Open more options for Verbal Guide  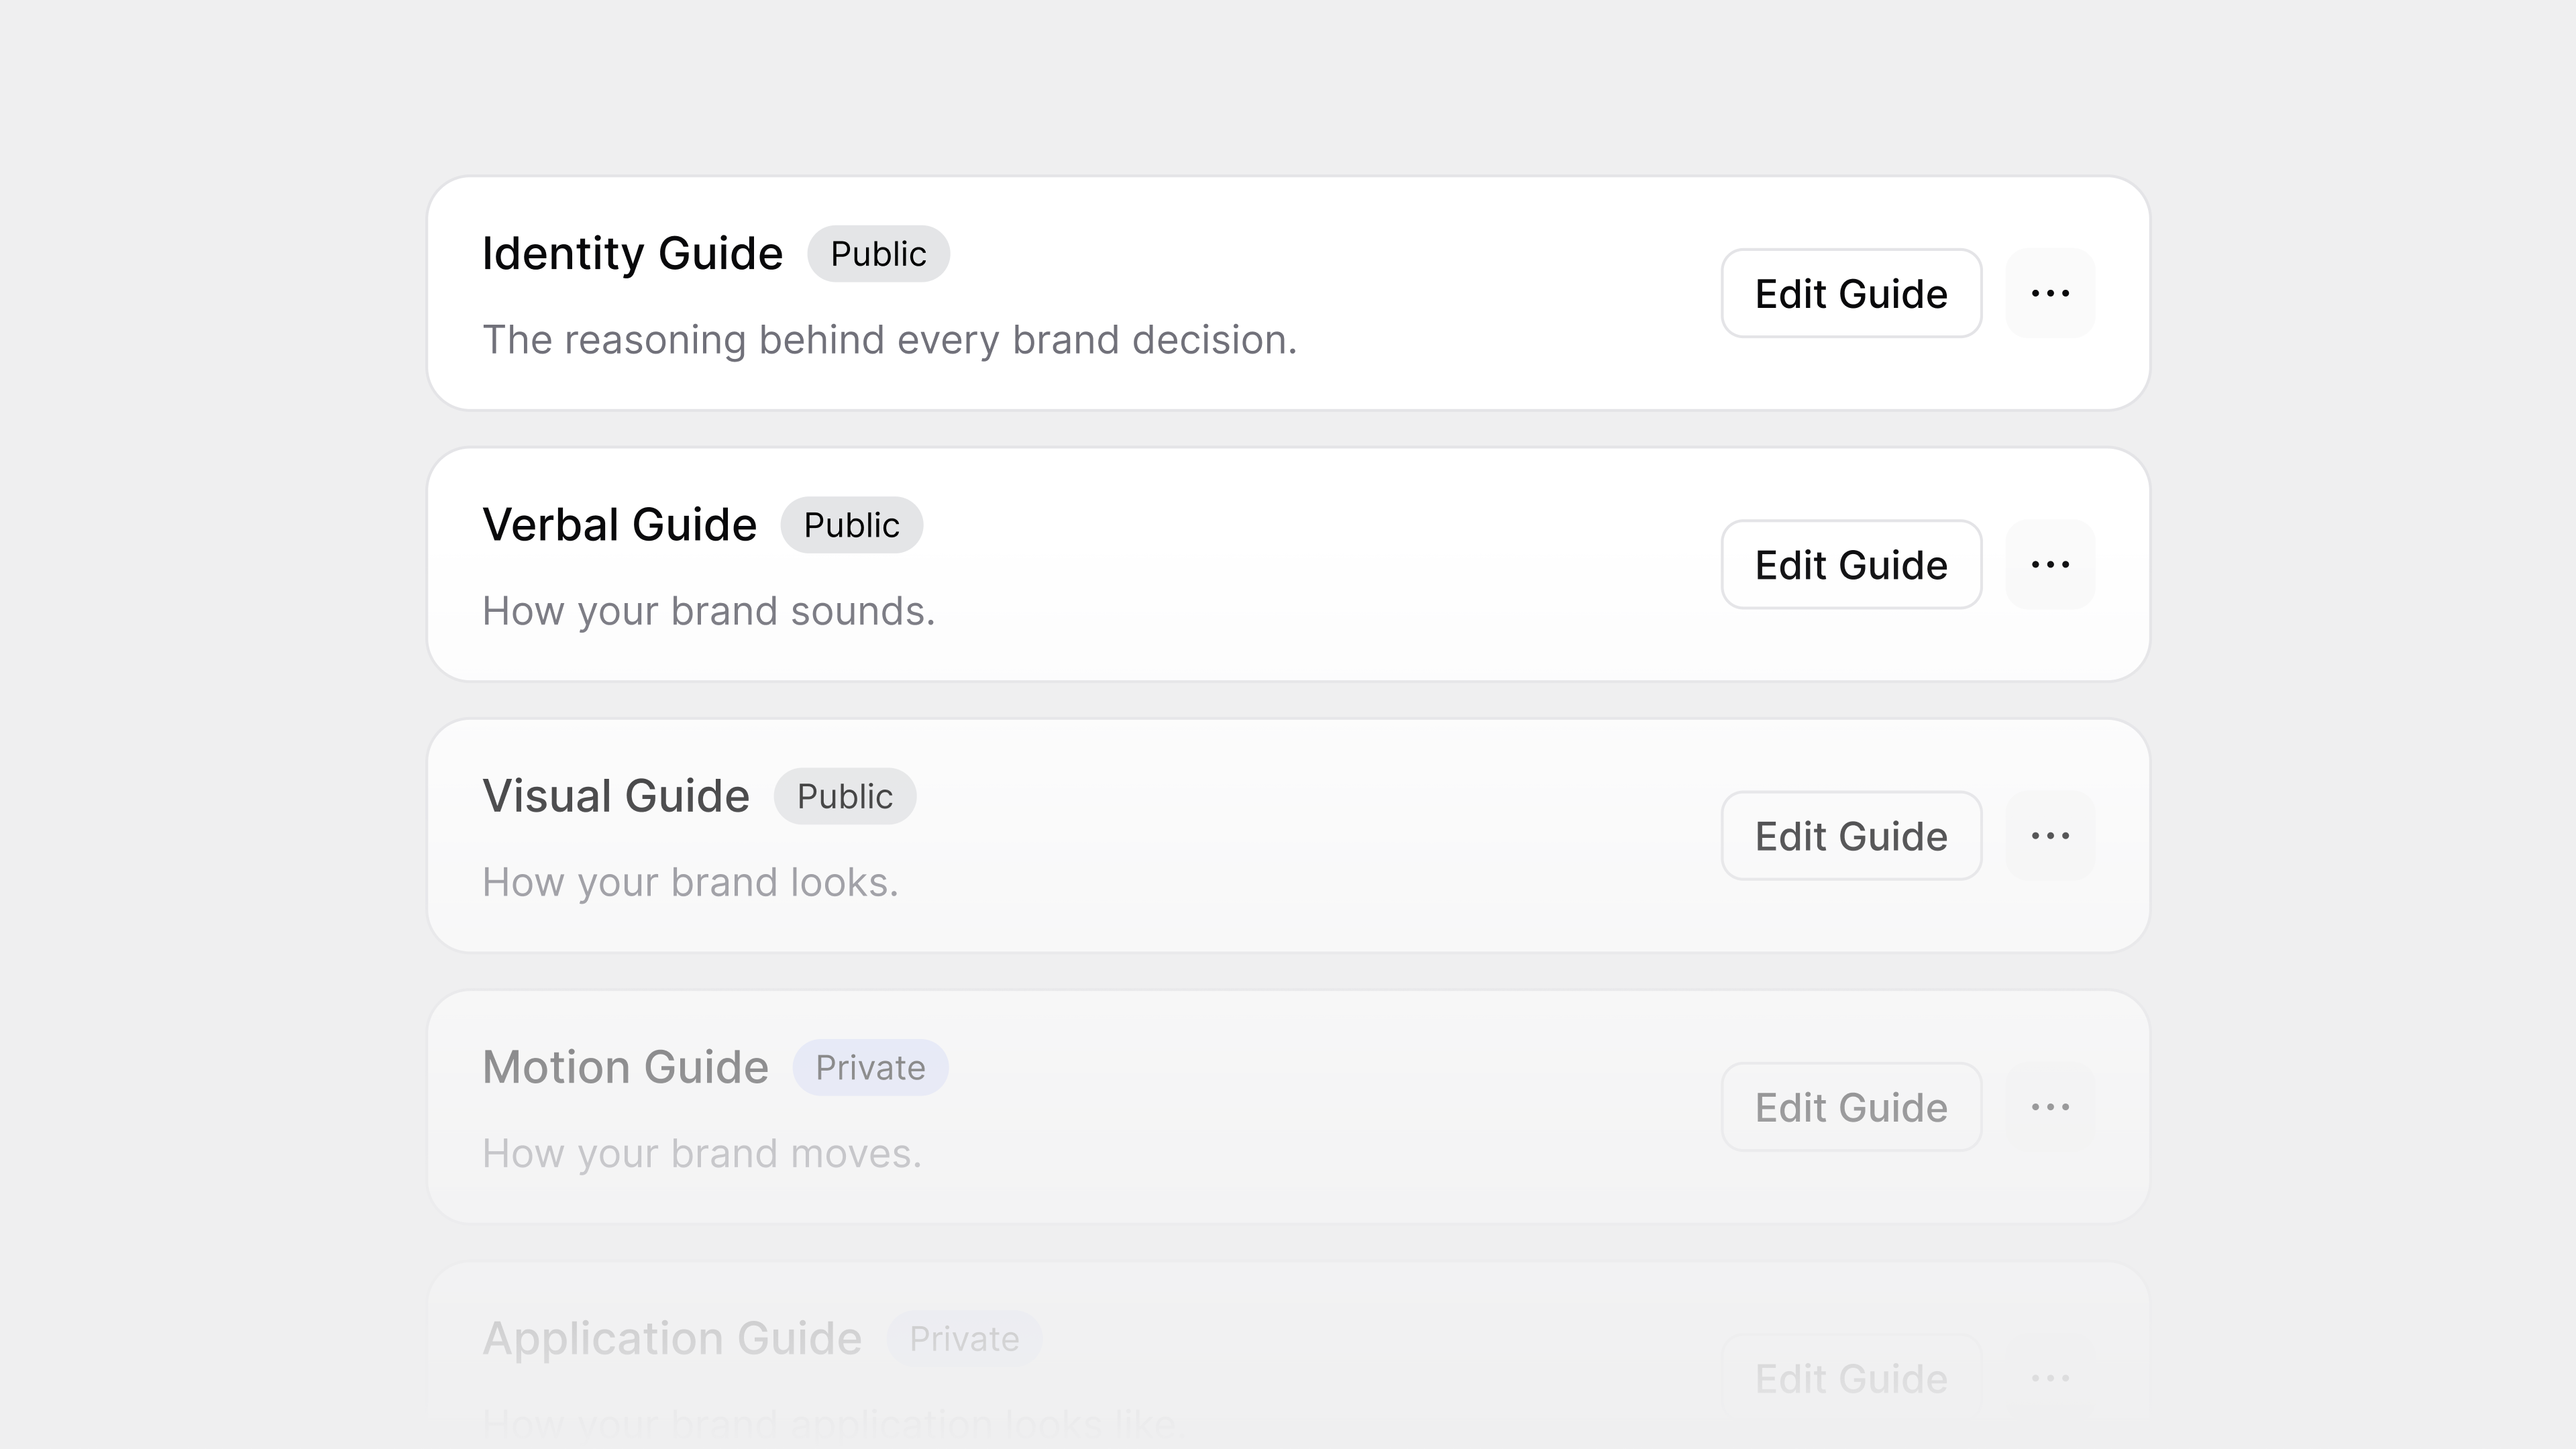tap(2050, 564)
